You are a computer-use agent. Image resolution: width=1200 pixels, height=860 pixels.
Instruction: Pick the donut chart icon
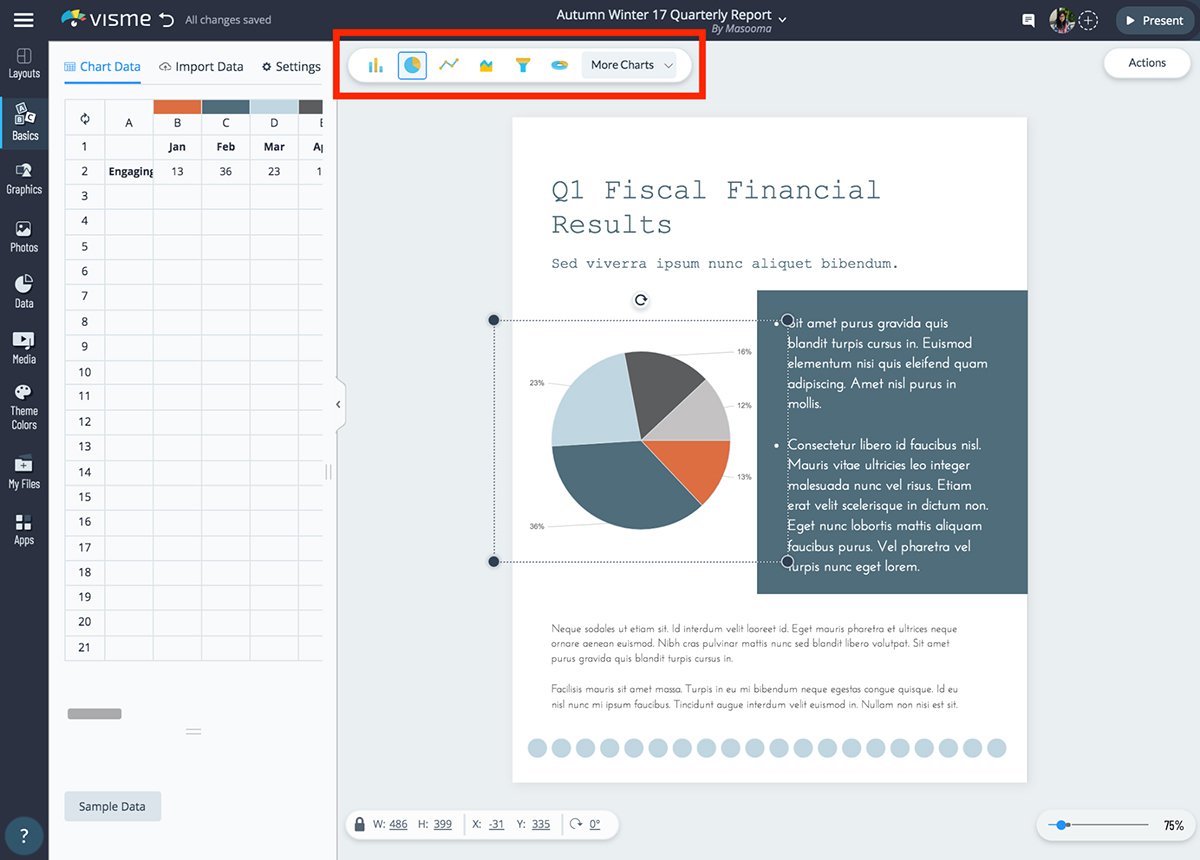coord(560,65)
